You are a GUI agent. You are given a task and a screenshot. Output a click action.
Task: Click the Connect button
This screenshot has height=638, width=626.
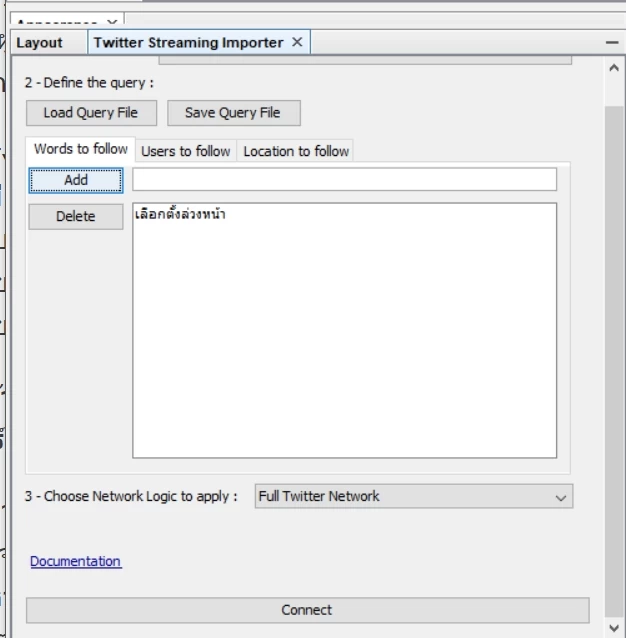[308, 610]
